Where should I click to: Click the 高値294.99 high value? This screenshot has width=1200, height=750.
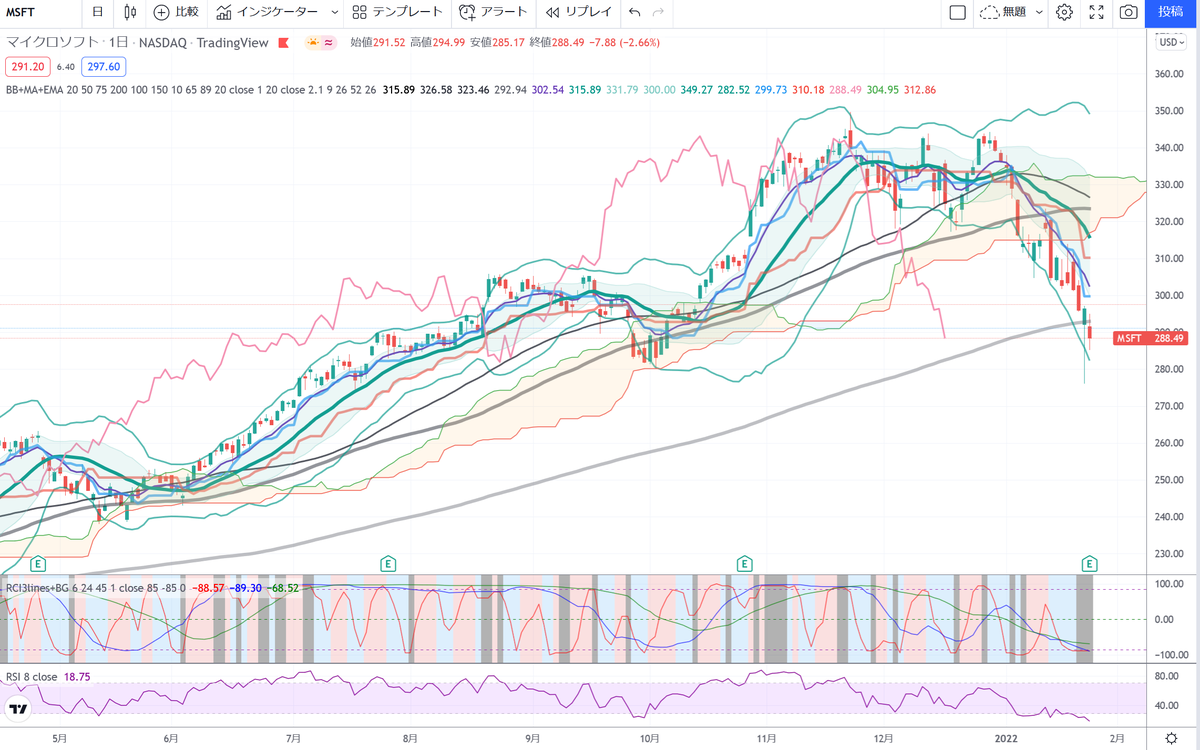437,42
